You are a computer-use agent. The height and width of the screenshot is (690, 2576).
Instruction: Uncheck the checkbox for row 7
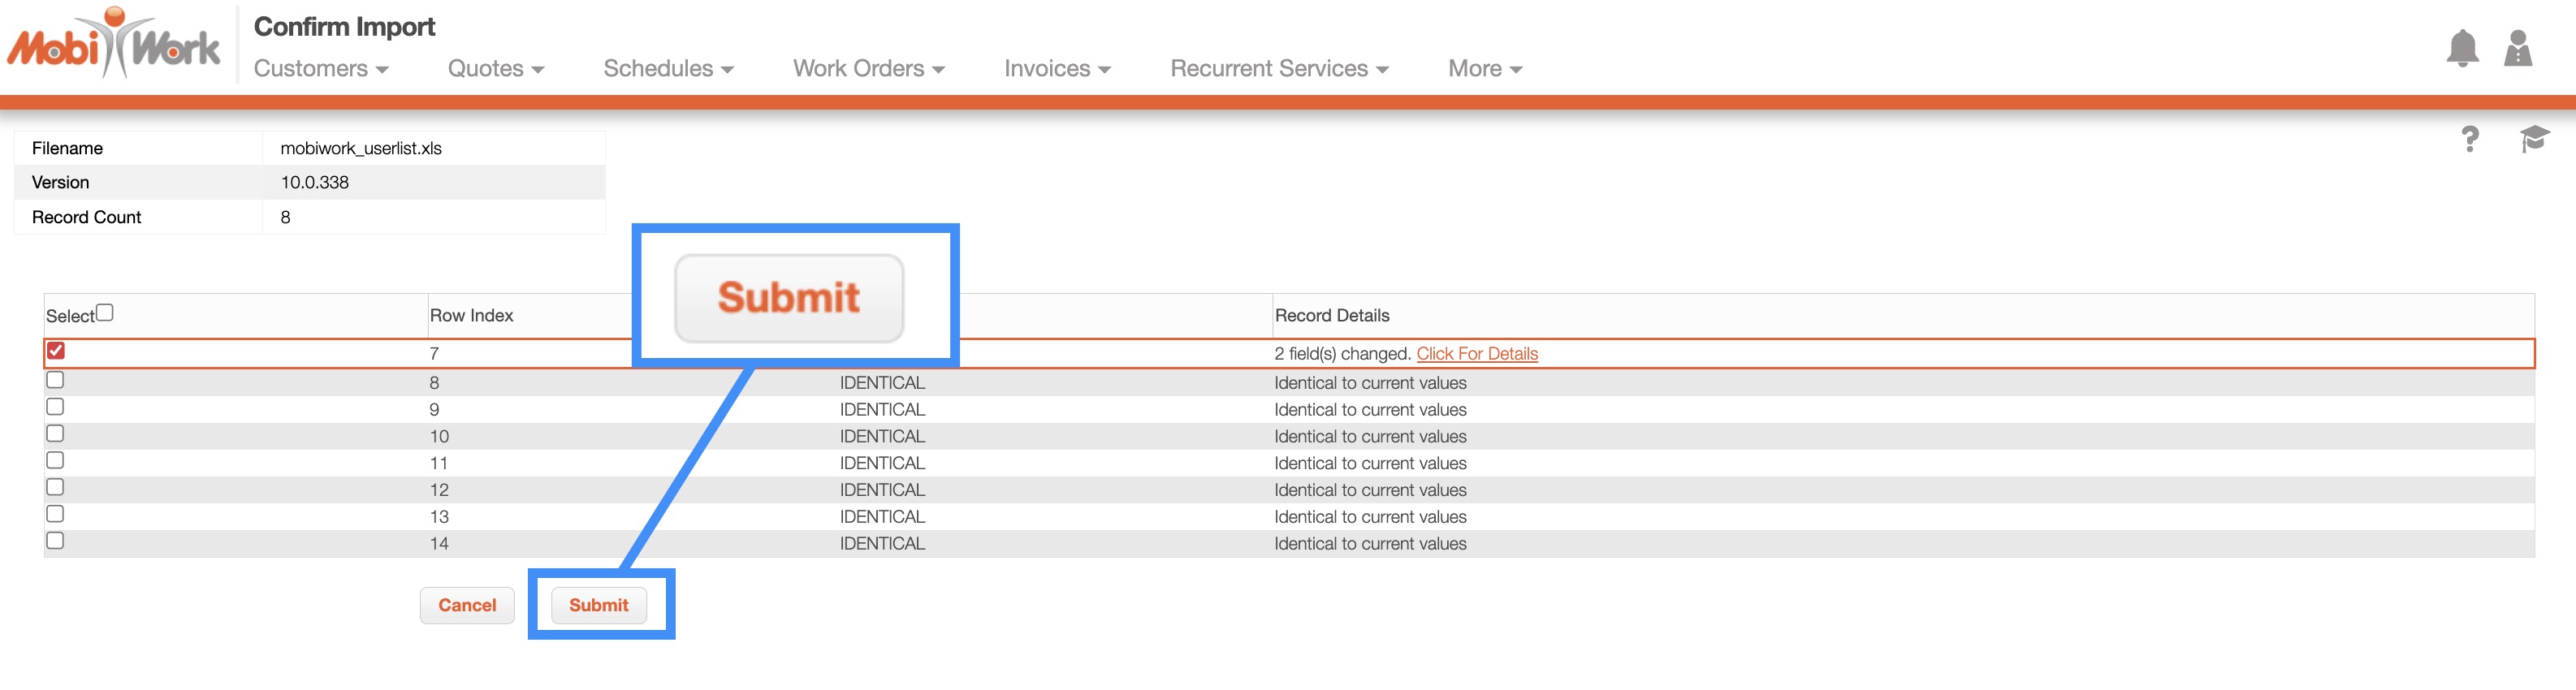(56, 351)
